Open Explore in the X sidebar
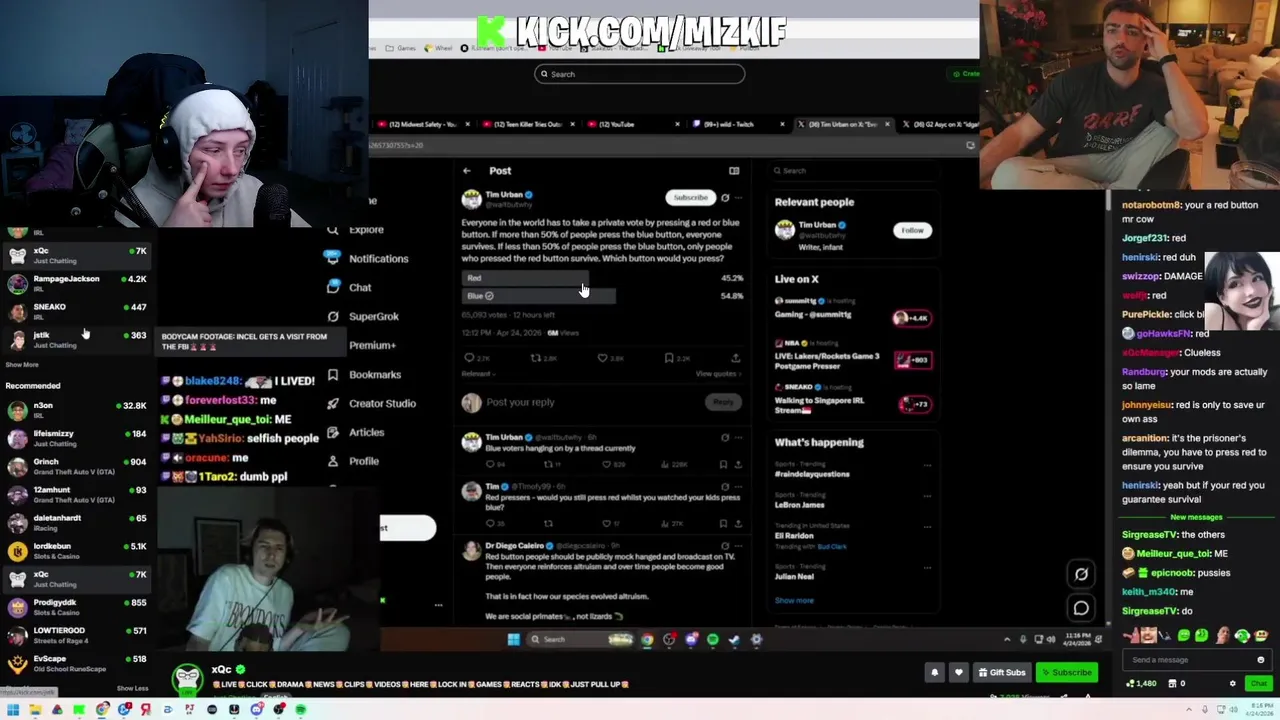 pyautogui.click(x=366, y=230)
